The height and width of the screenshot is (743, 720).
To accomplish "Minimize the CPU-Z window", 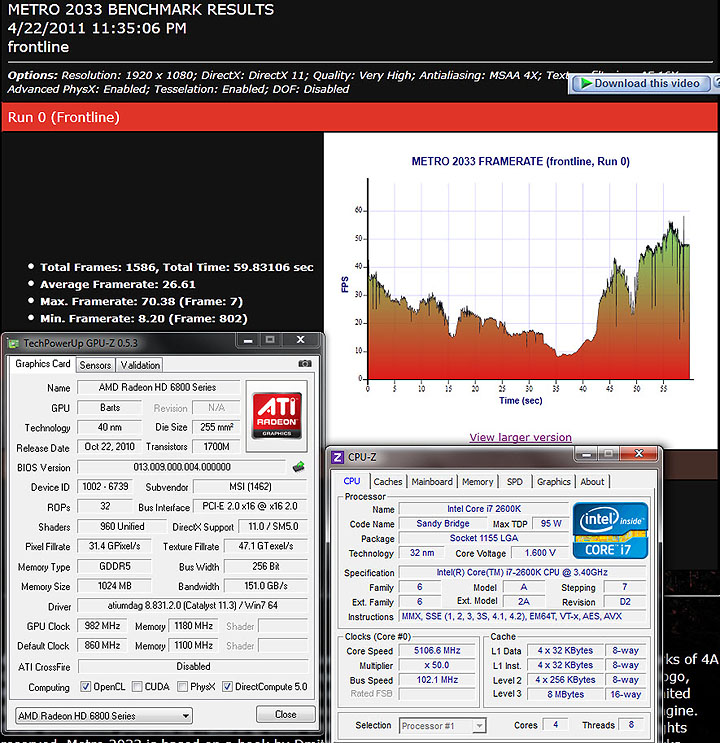I will coord(586,454).
